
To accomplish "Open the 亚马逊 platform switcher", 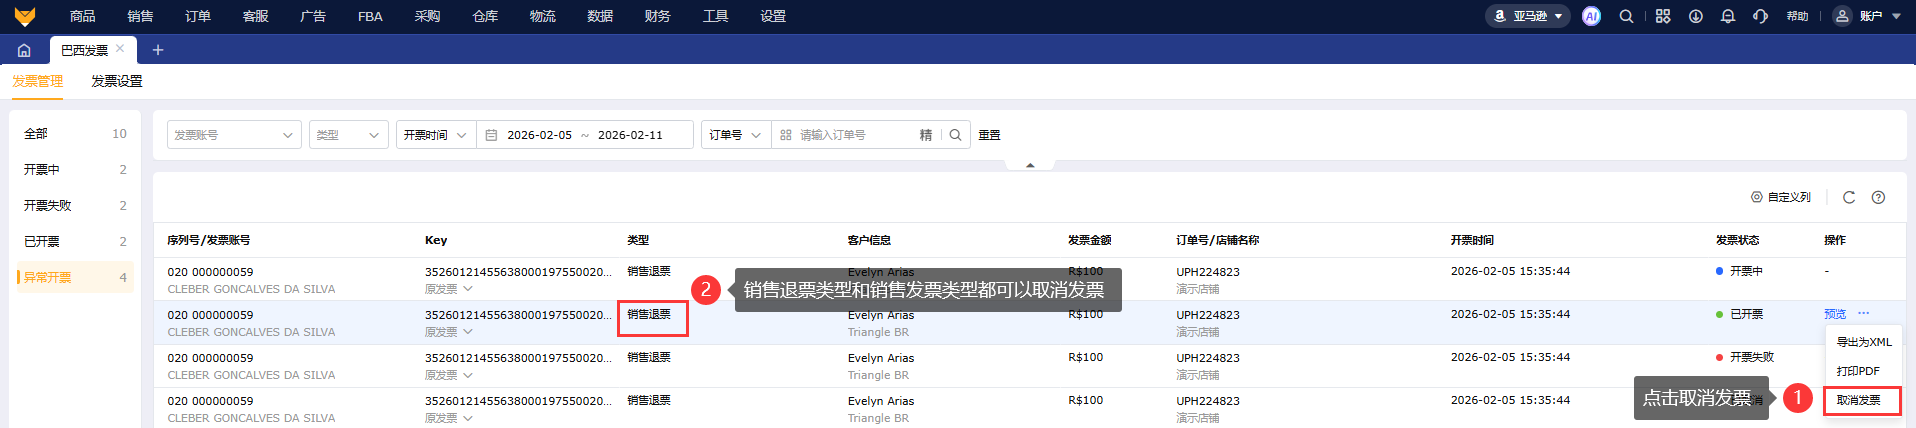I will click(x=1527, y=16).
